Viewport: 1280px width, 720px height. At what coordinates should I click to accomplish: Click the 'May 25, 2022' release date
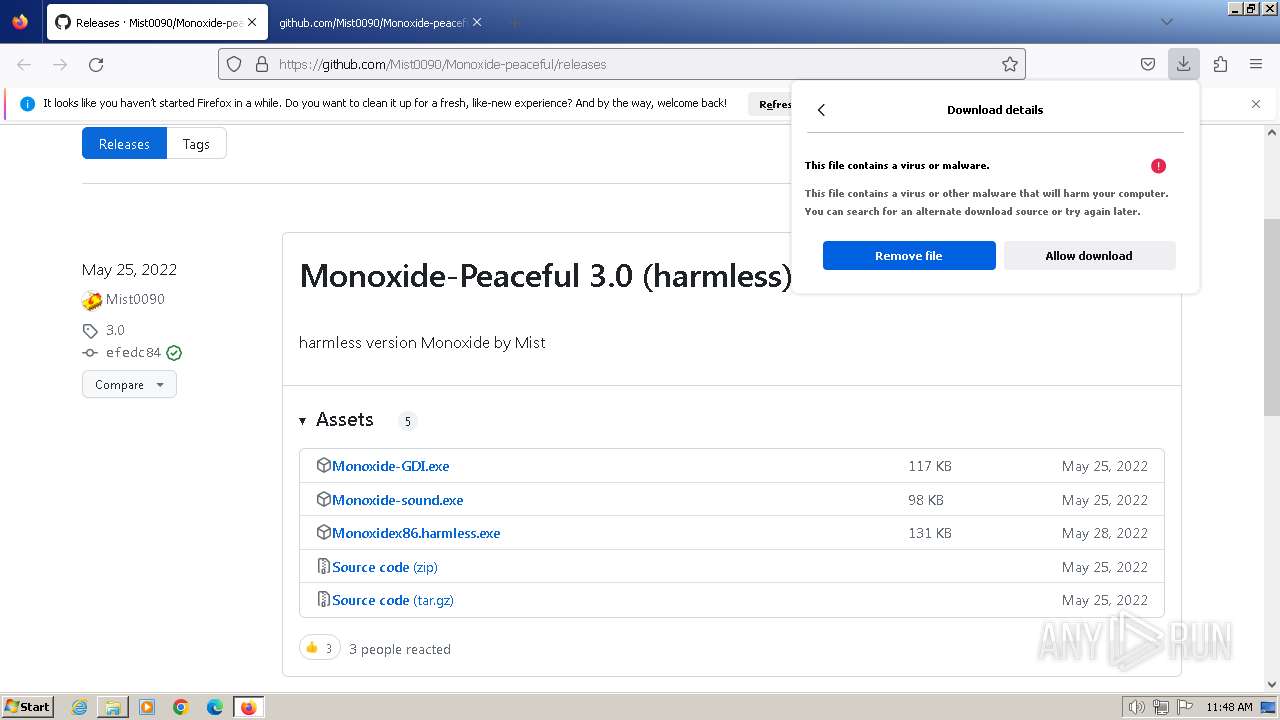(129, 269)
